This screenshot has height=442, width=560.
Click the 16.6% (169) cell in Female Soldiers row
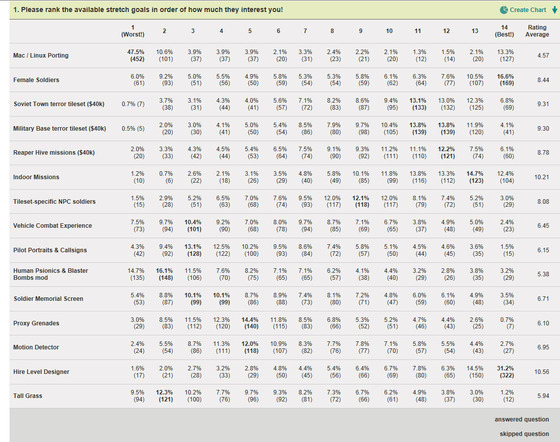click(505, 80)
